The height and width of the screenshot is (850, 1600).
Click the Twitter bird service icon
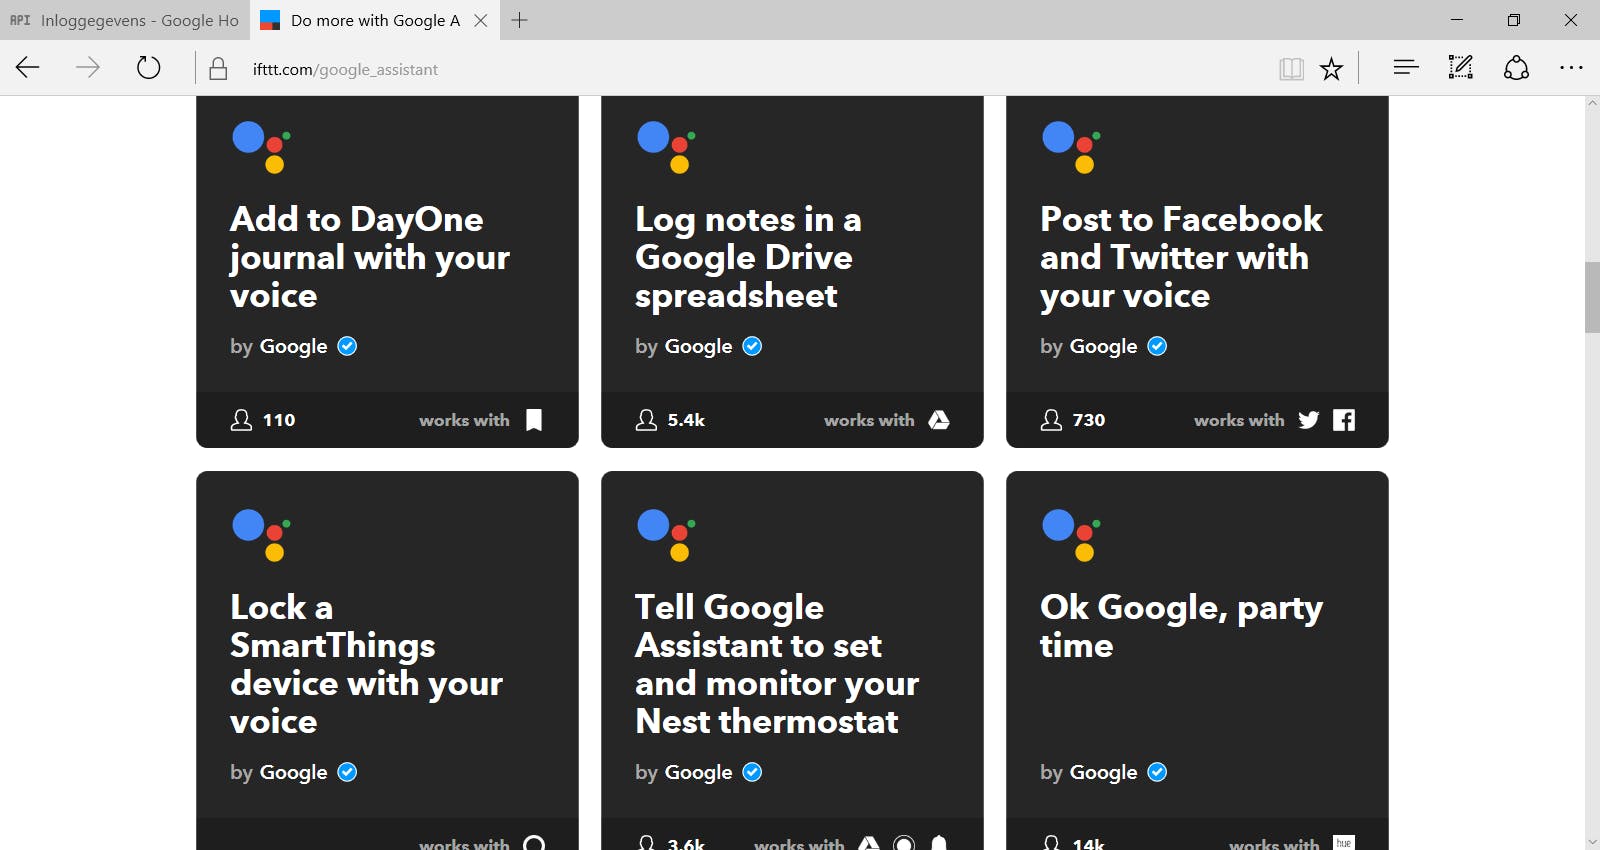coord(1308,420)
